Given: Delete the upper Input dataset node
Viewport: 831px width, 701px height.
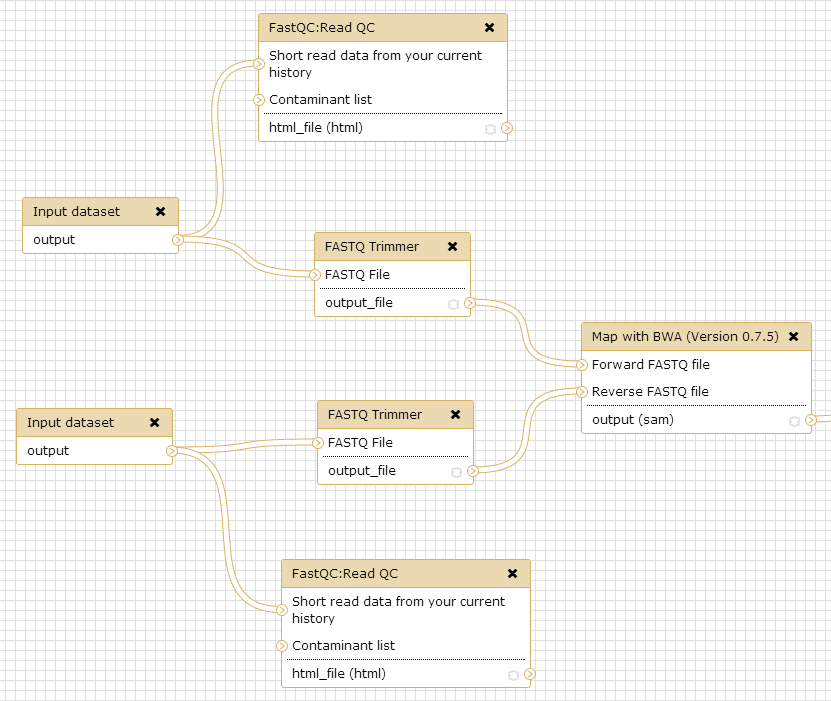Looking at the screenshot, I should pyautogui.click(x=161, y=211).
